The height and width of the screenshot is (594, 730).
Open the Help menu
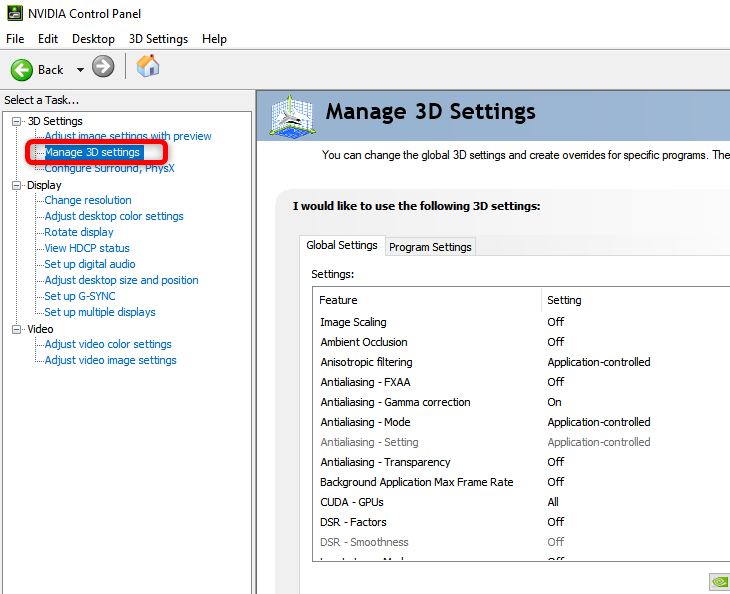[x=214, y=39]
